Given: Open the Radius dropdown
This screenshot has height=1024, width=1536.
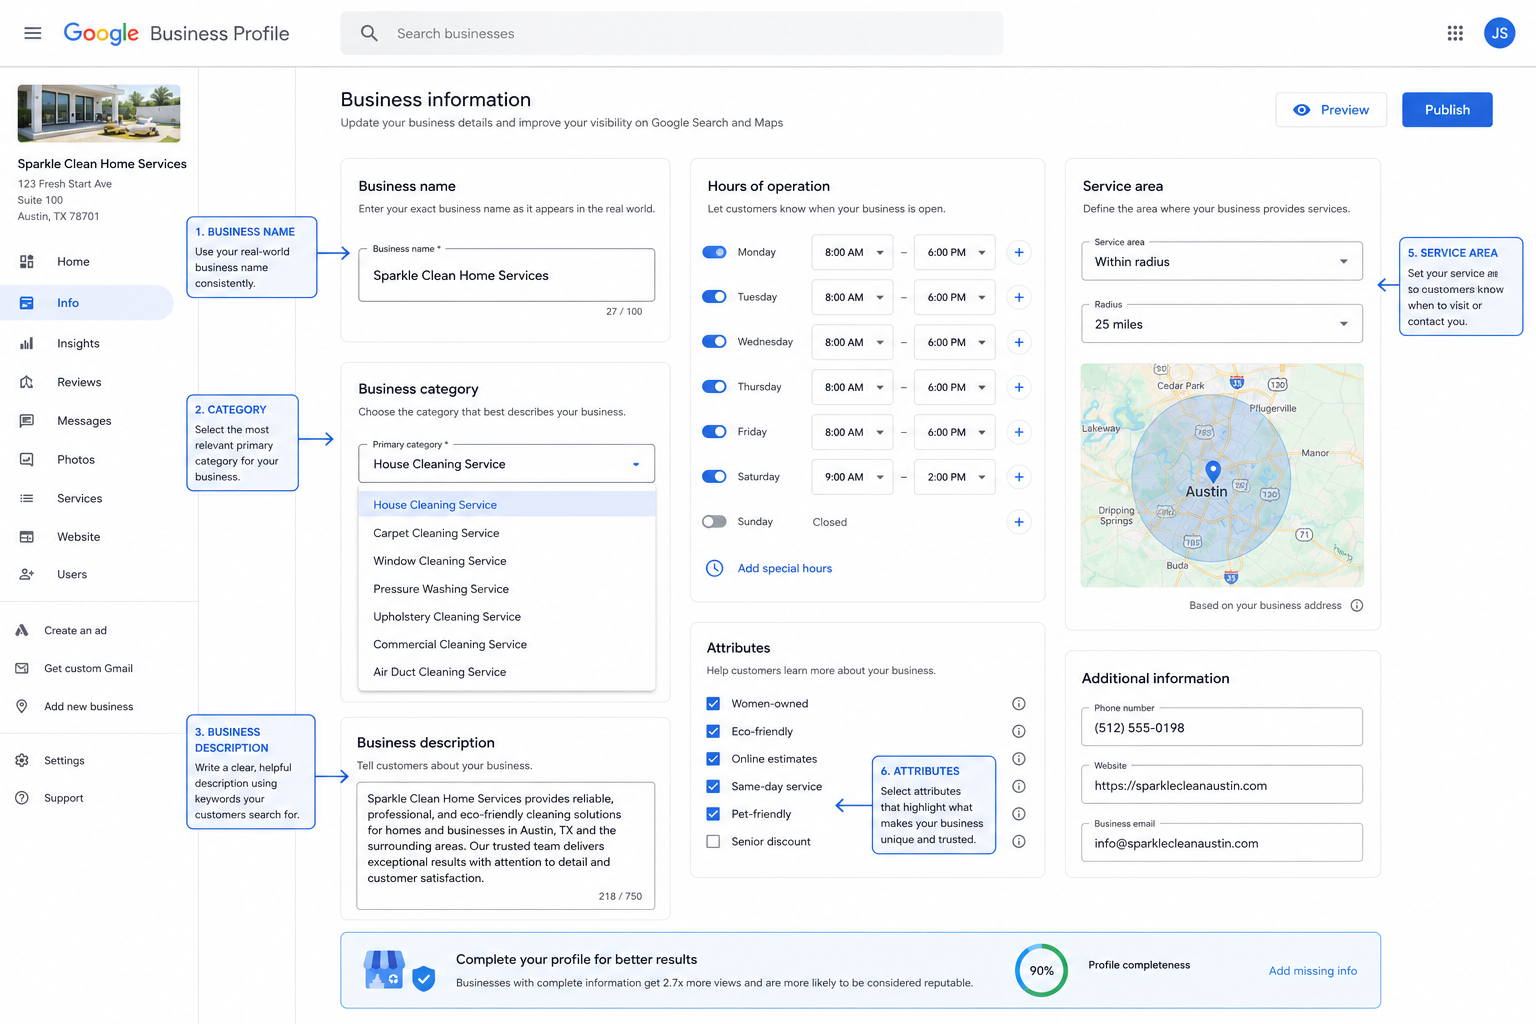Looking at the screenshot, I should pyautogui.click(x=1222, y=324).
